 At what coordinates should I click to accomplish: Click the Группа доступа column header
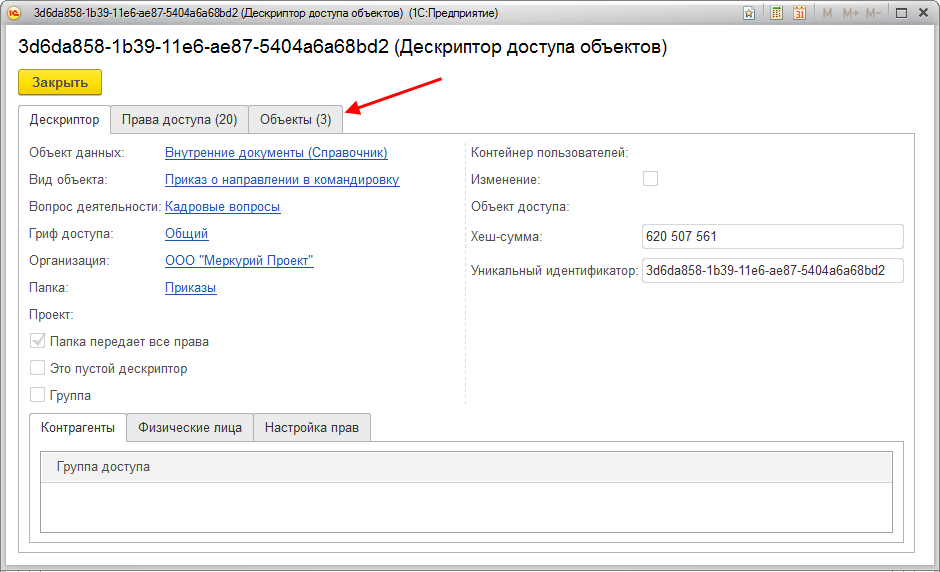[104, 467]
